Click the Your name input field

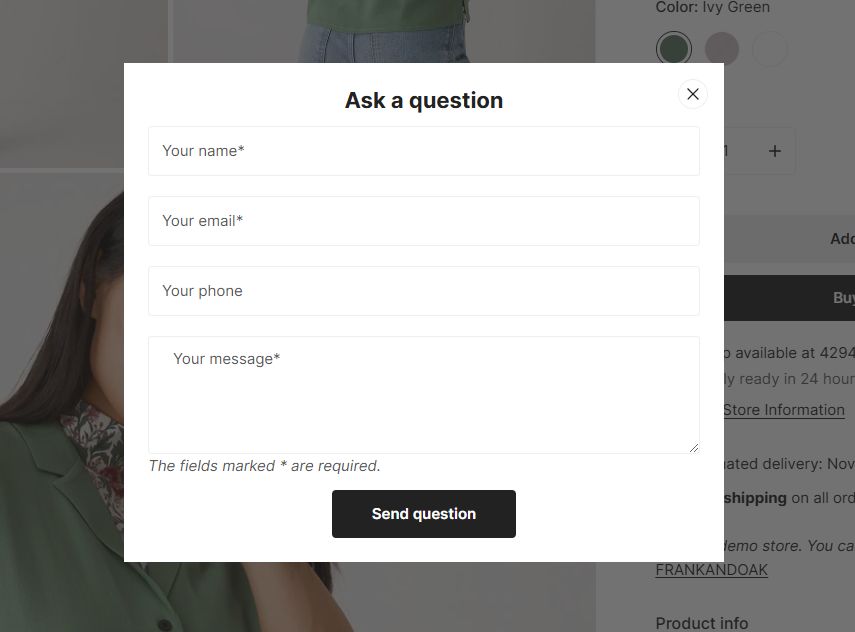click(x=424, y=151)
